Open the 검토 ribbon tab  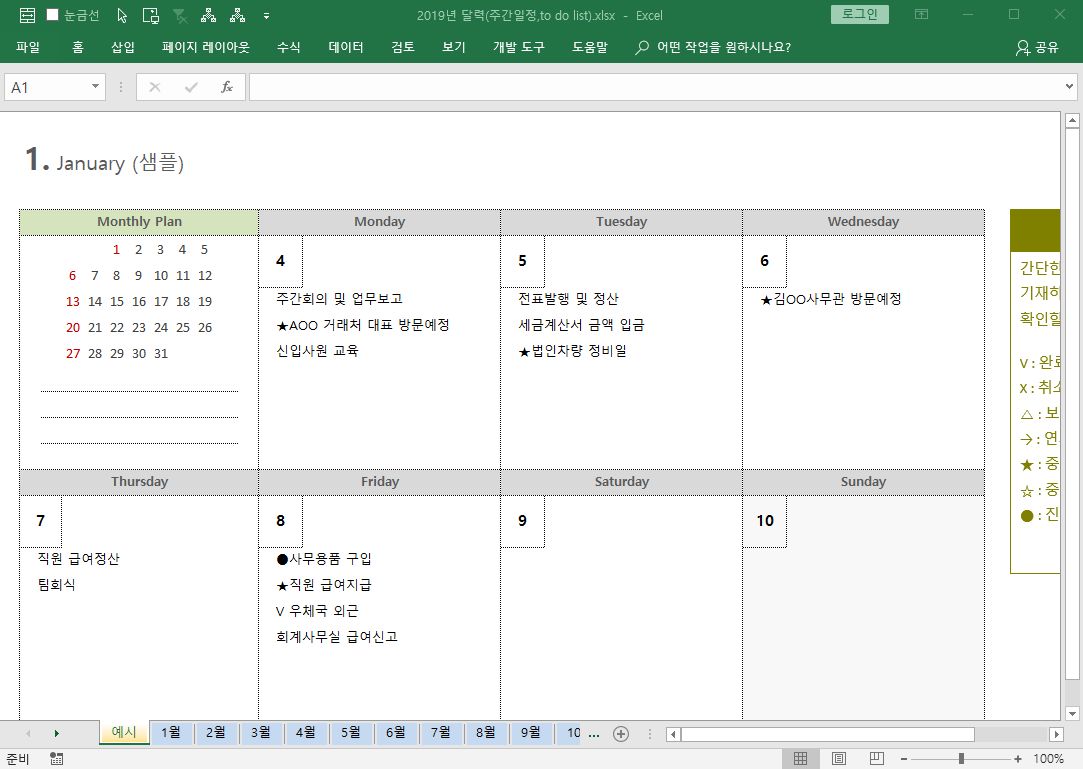coord(403,47)
